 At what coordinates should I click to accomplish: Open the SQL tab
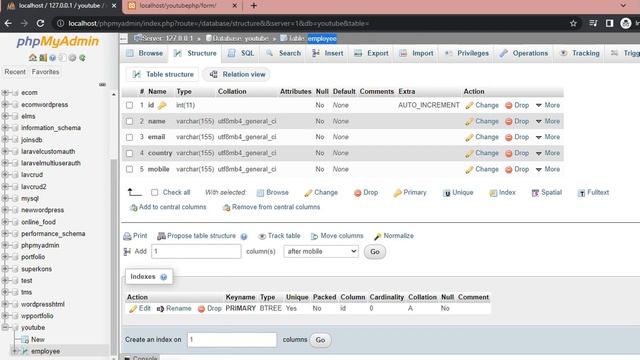tap(241, 53)
